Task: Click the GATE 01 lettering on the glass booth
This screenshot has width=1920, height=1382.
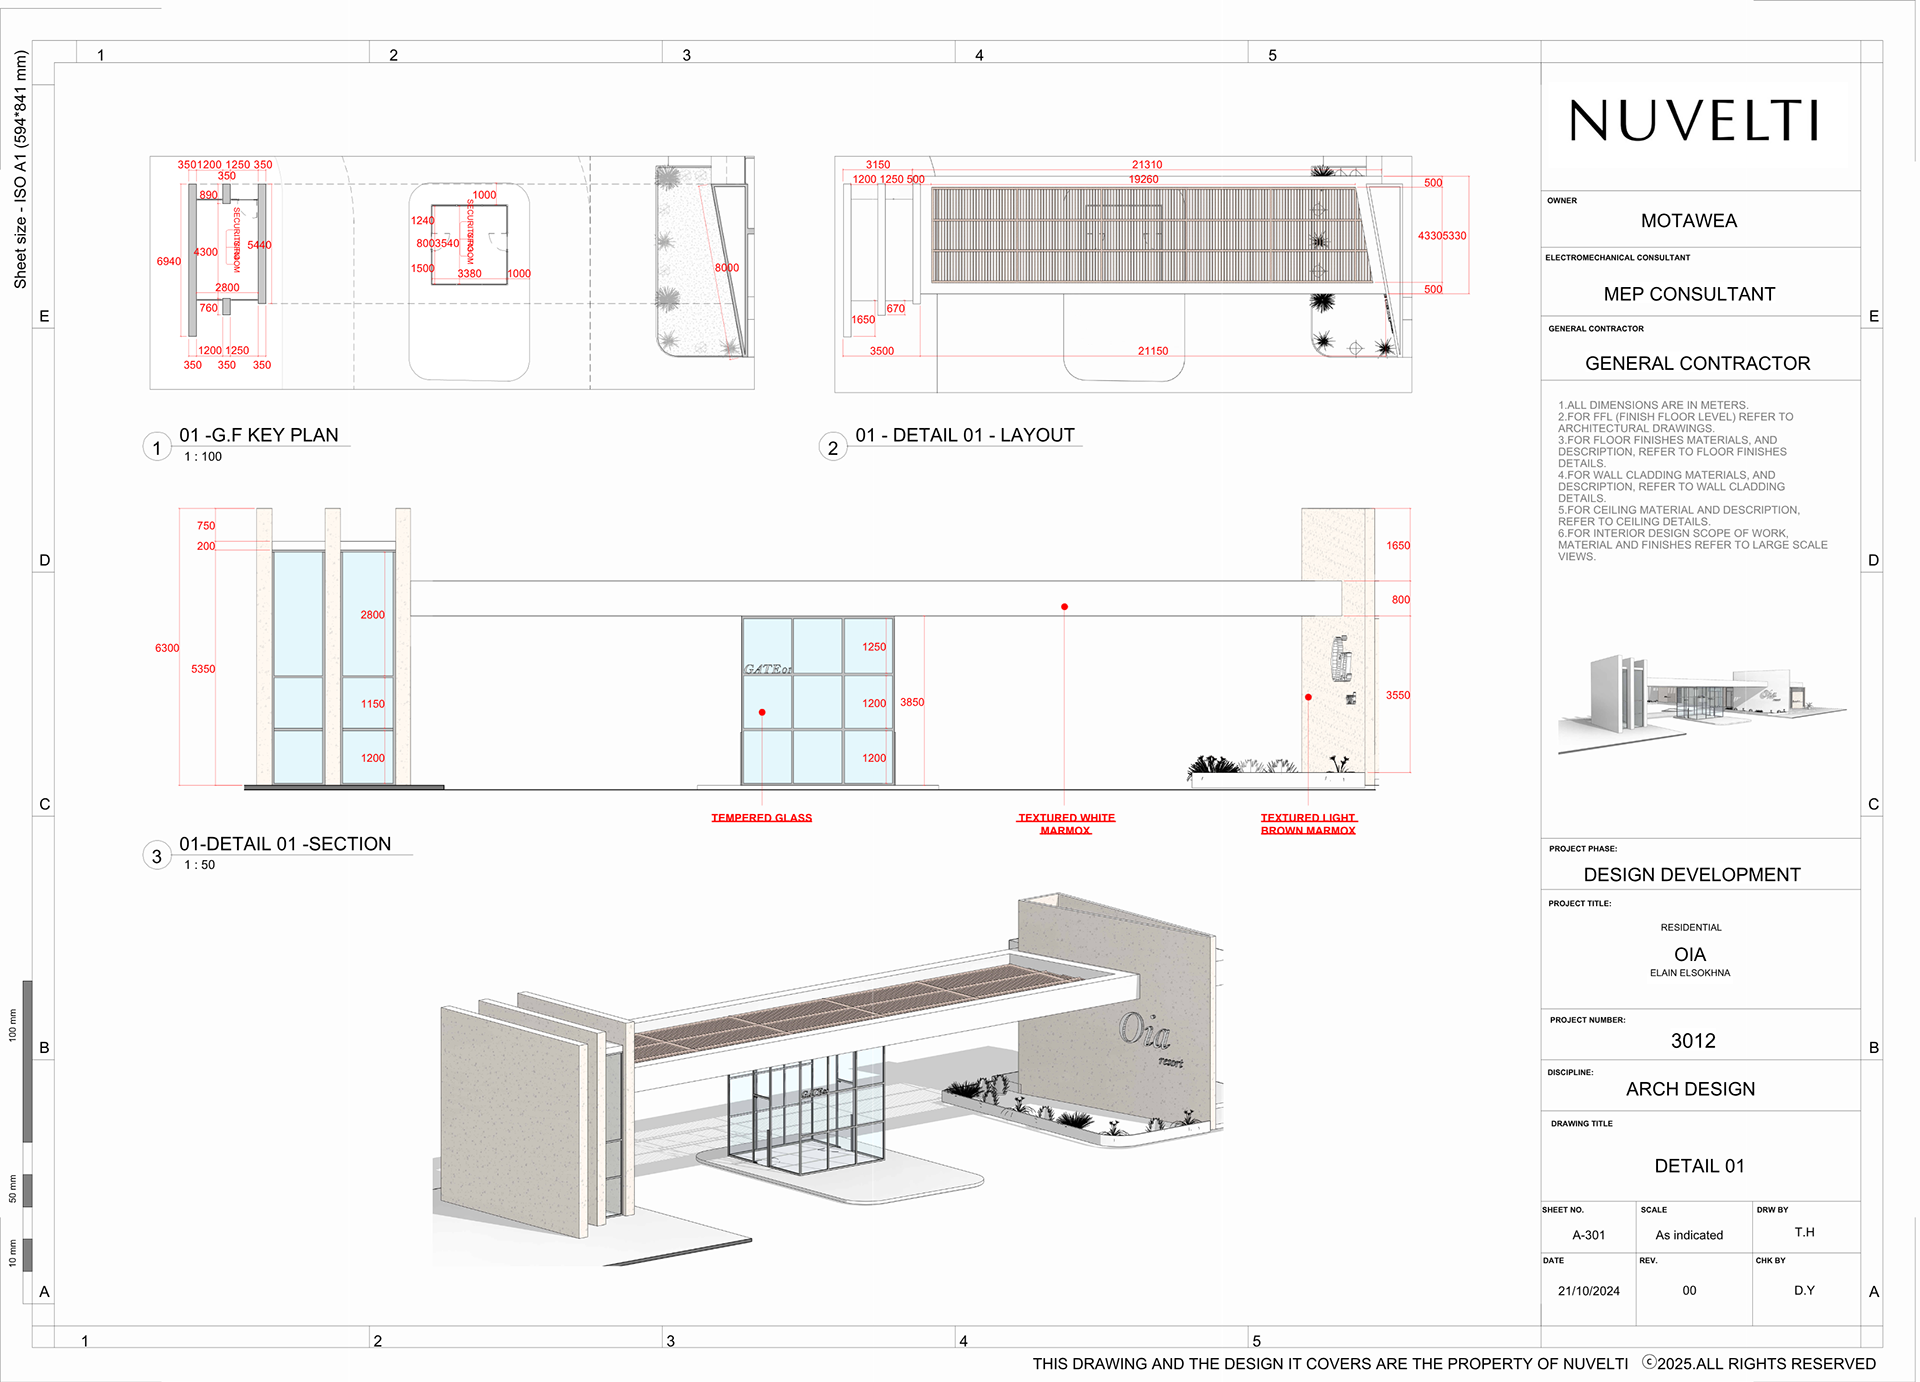Action: coord(768,669)
